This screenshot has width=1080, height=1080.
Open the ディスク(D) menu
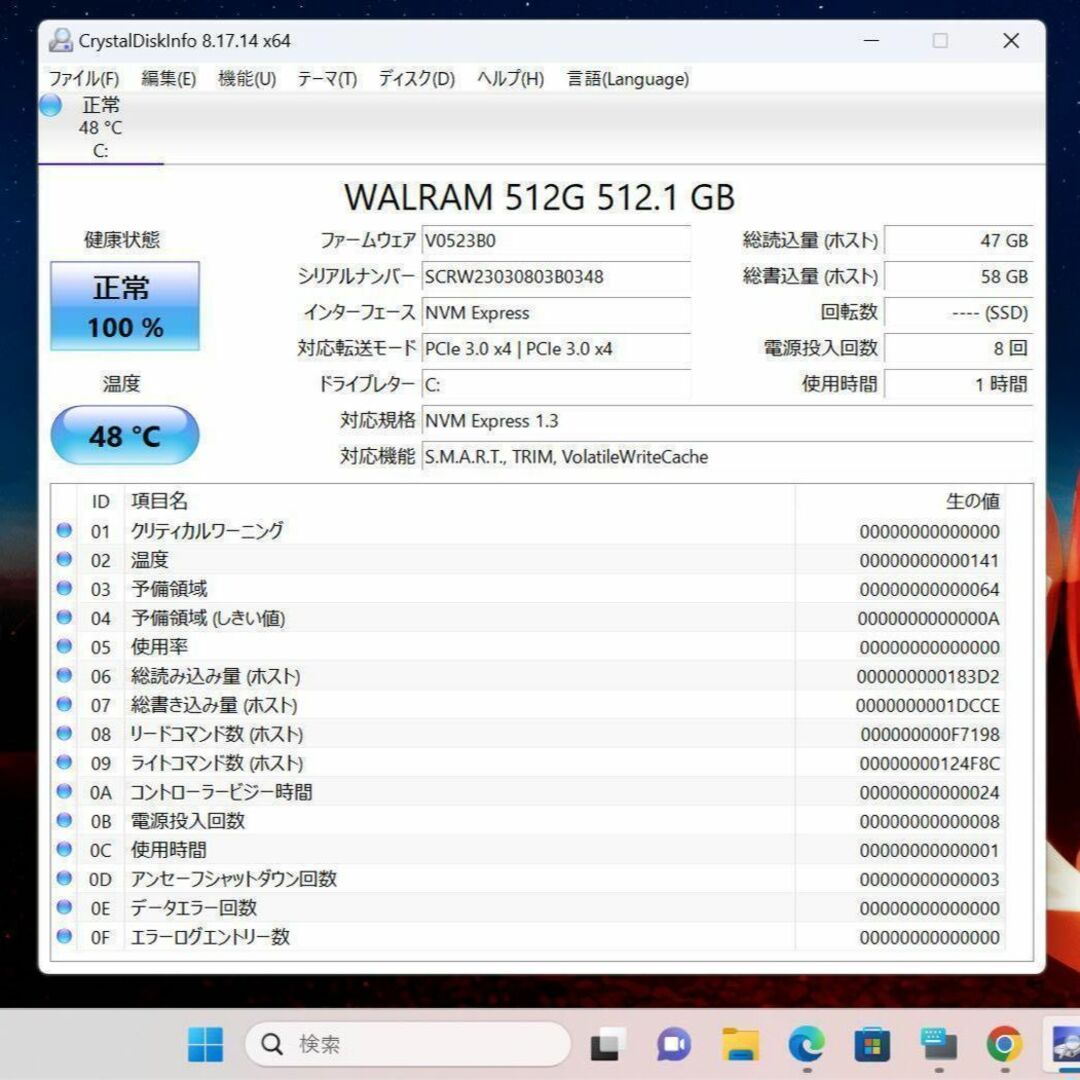[x=417, y=79]
